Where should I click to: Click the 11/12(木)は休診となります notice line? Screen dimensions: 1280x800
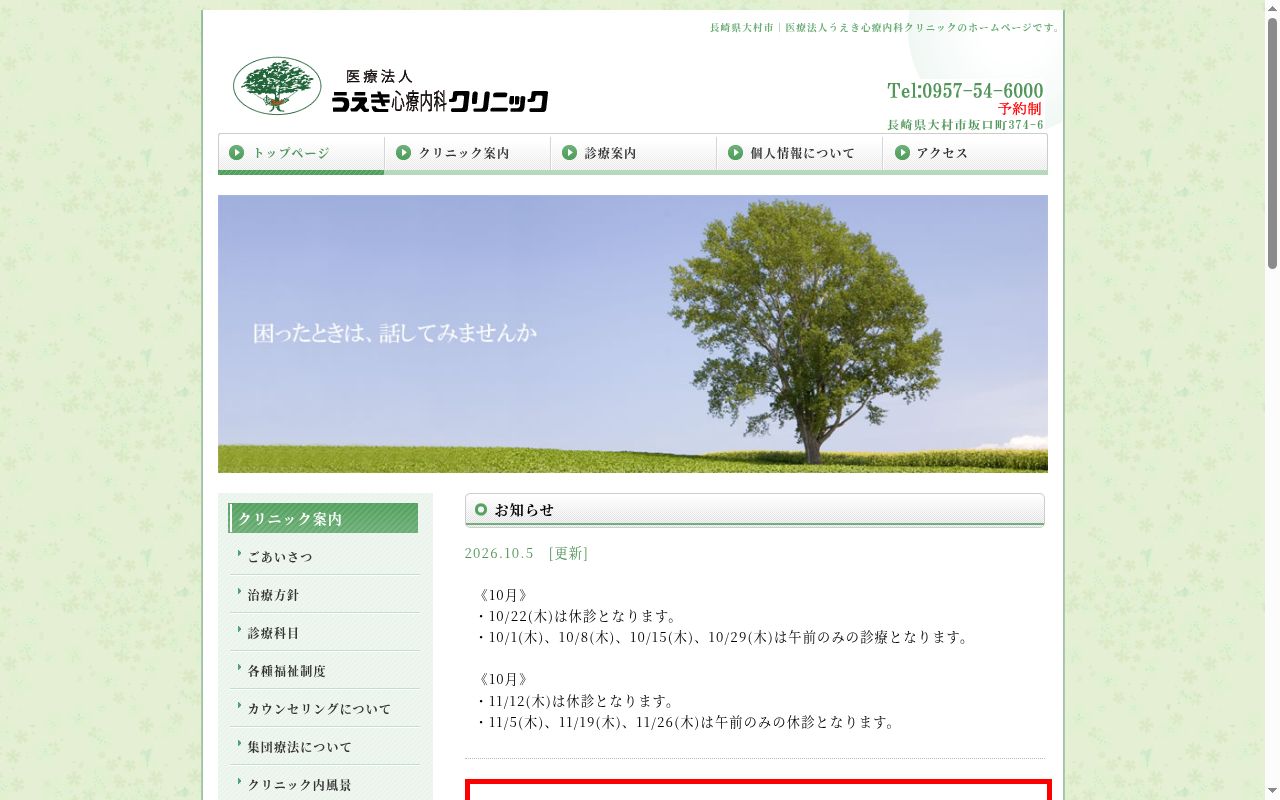(x=577, y=701)
